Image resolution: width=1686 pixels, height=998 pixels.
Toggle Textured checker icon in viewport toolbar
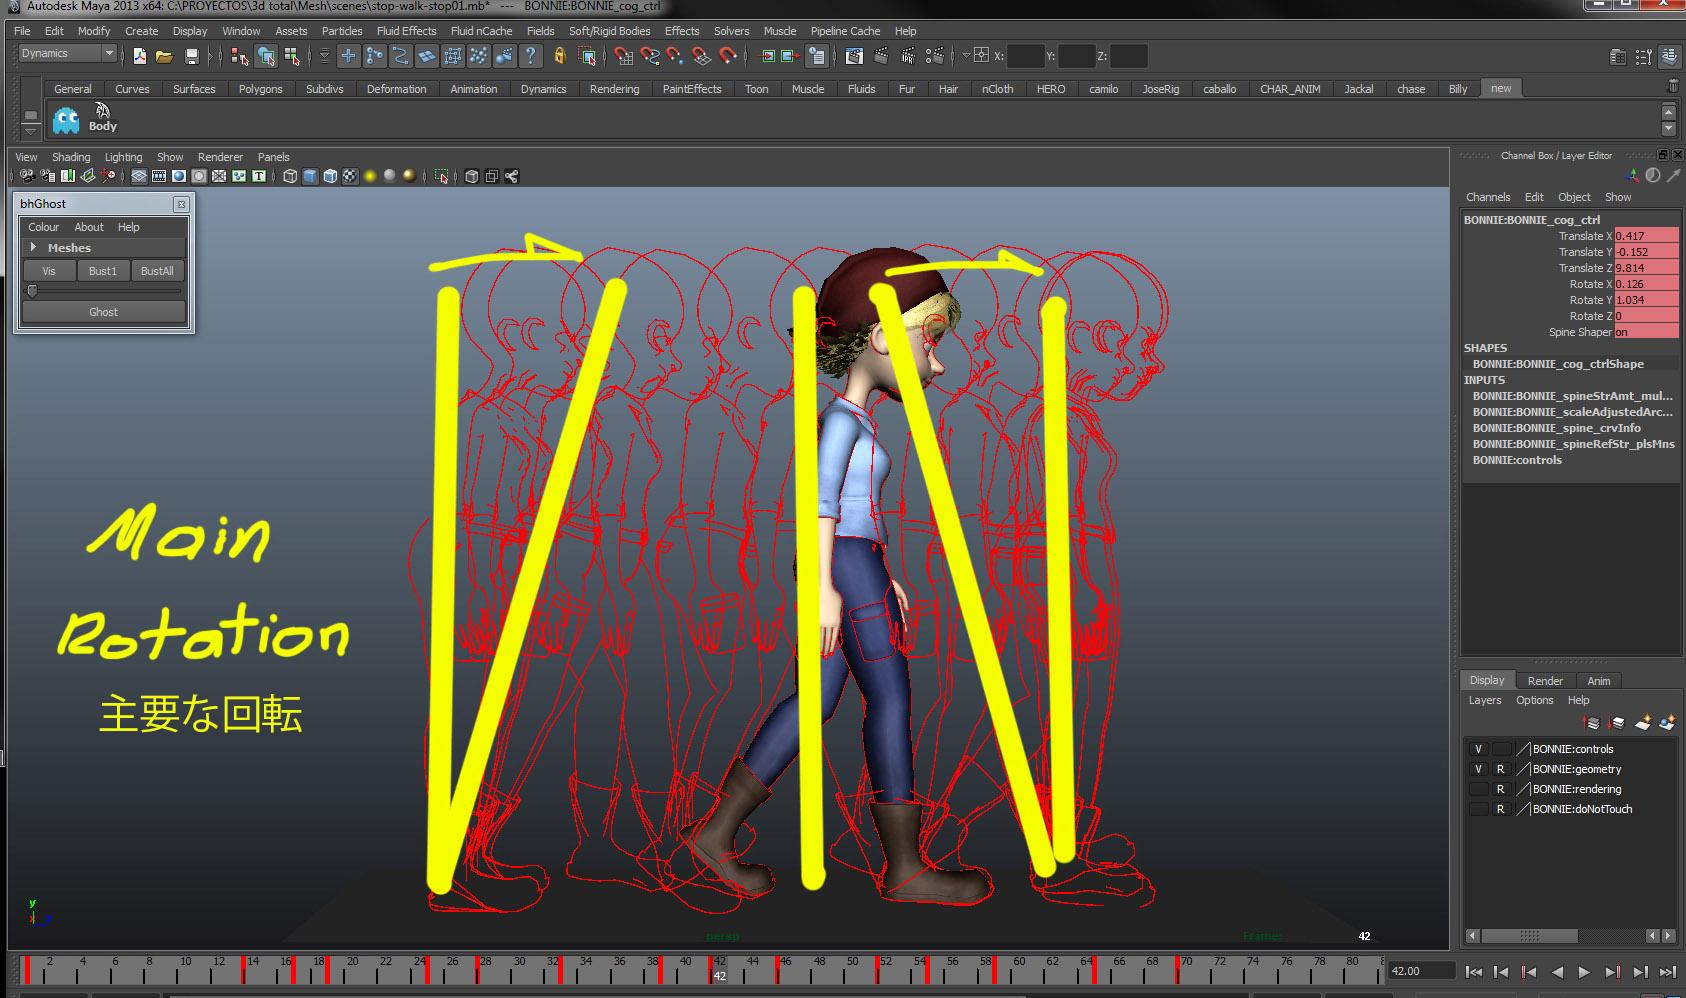click(x=350, y=176)
